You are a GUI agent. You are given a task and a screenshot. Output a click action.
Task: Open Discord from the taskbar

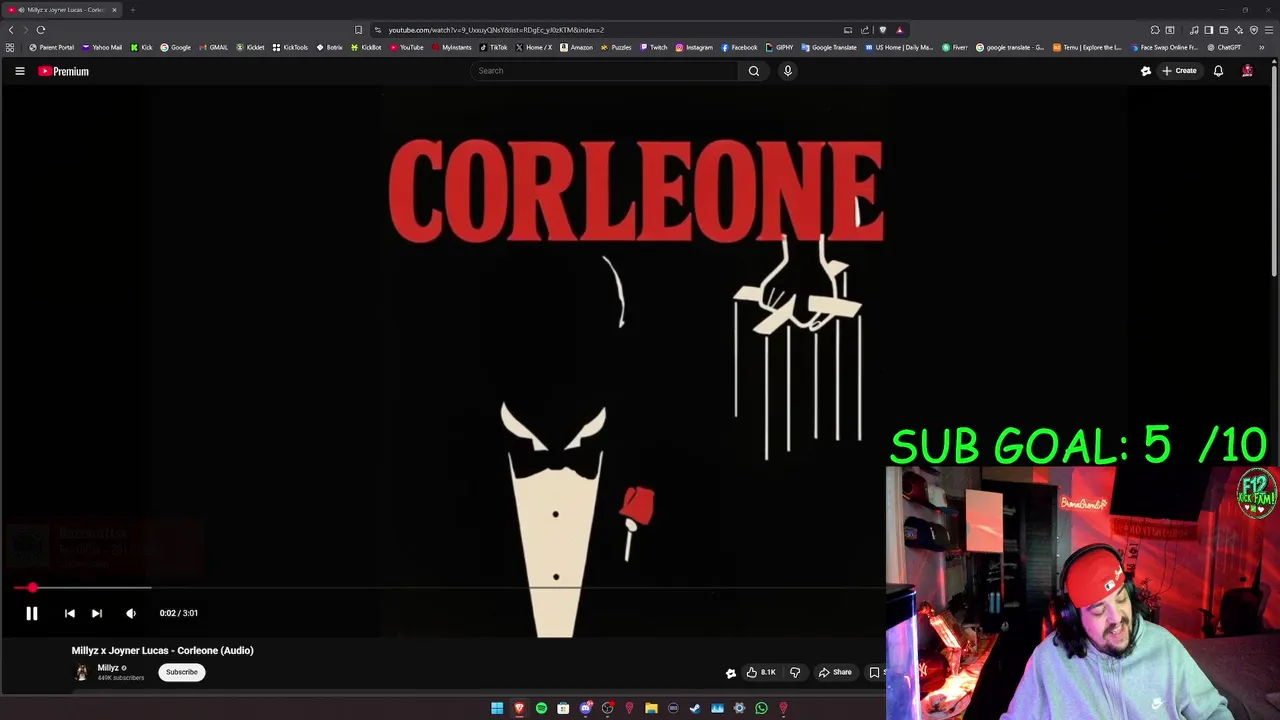tap(585, 708)
